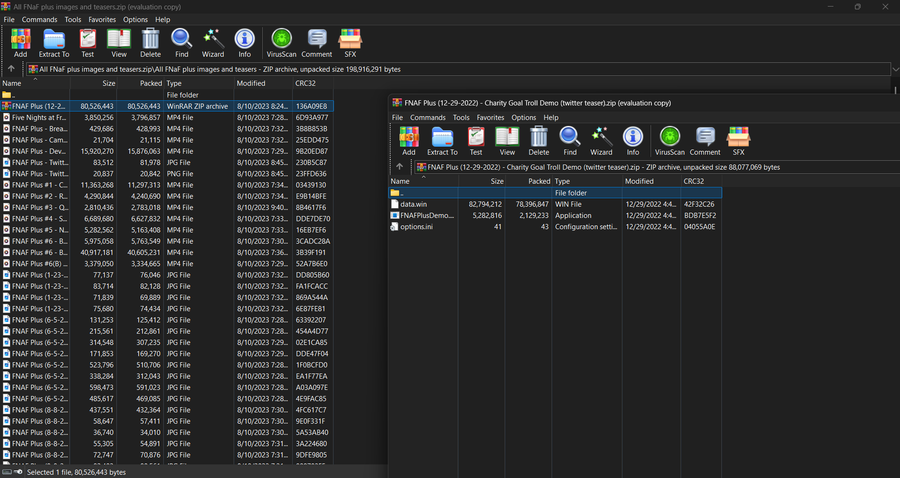
Task: Click View icon in front Charity Goal window
Action: pyautogui.click(x=507, y=141)
